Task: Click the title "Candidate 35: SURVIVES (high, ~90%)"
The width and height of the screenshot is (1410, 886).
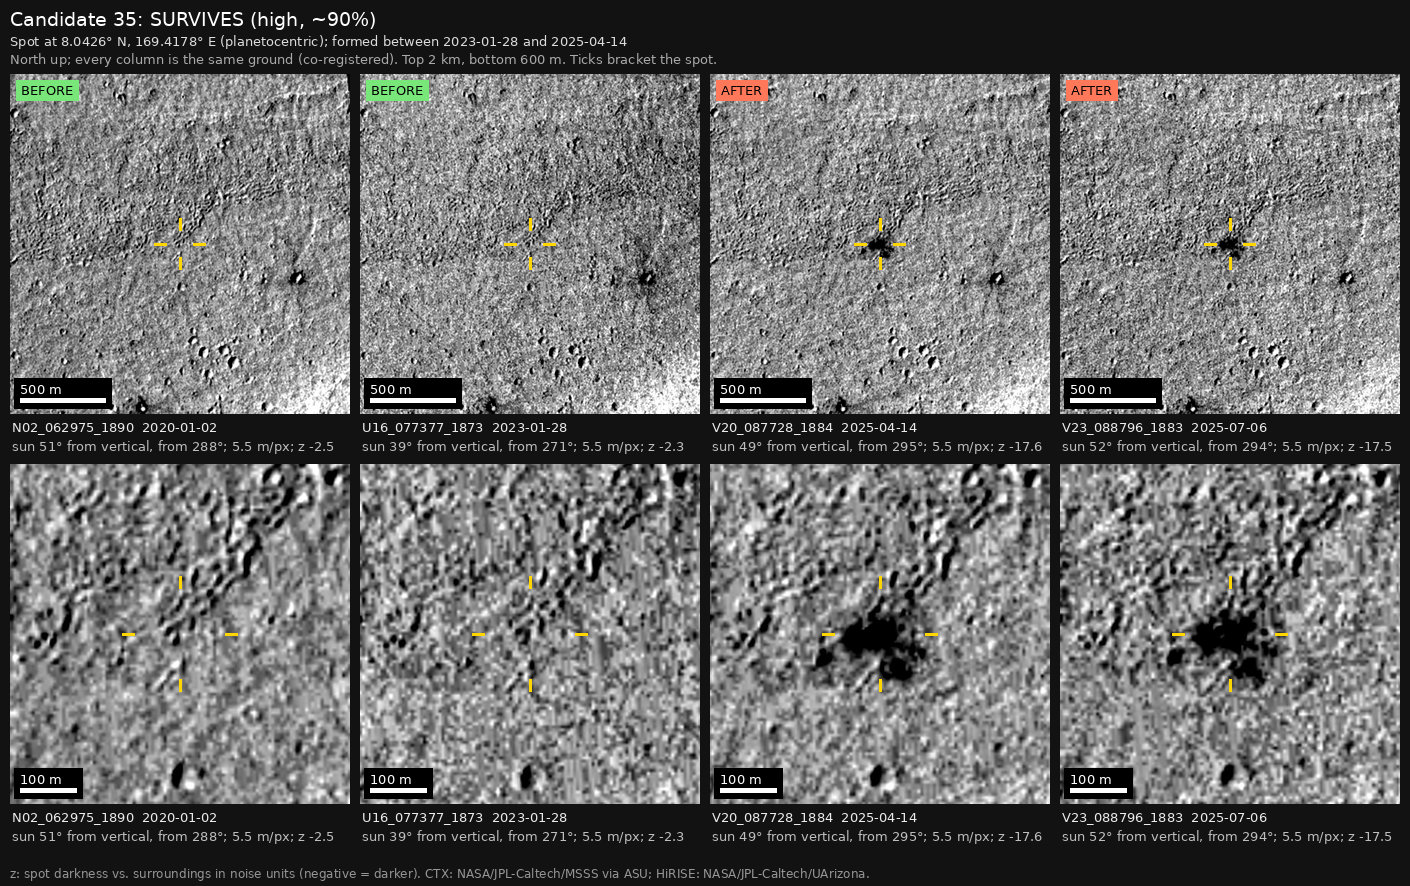Action: [x=193, y=20]
